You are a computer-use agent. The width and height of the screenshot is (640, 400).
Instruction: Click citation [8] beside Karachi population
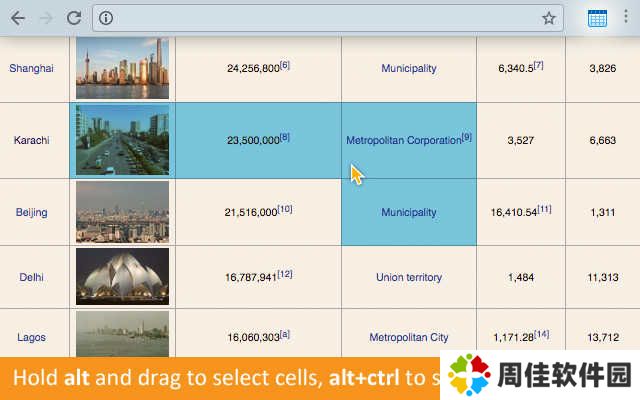pos(284,137)
